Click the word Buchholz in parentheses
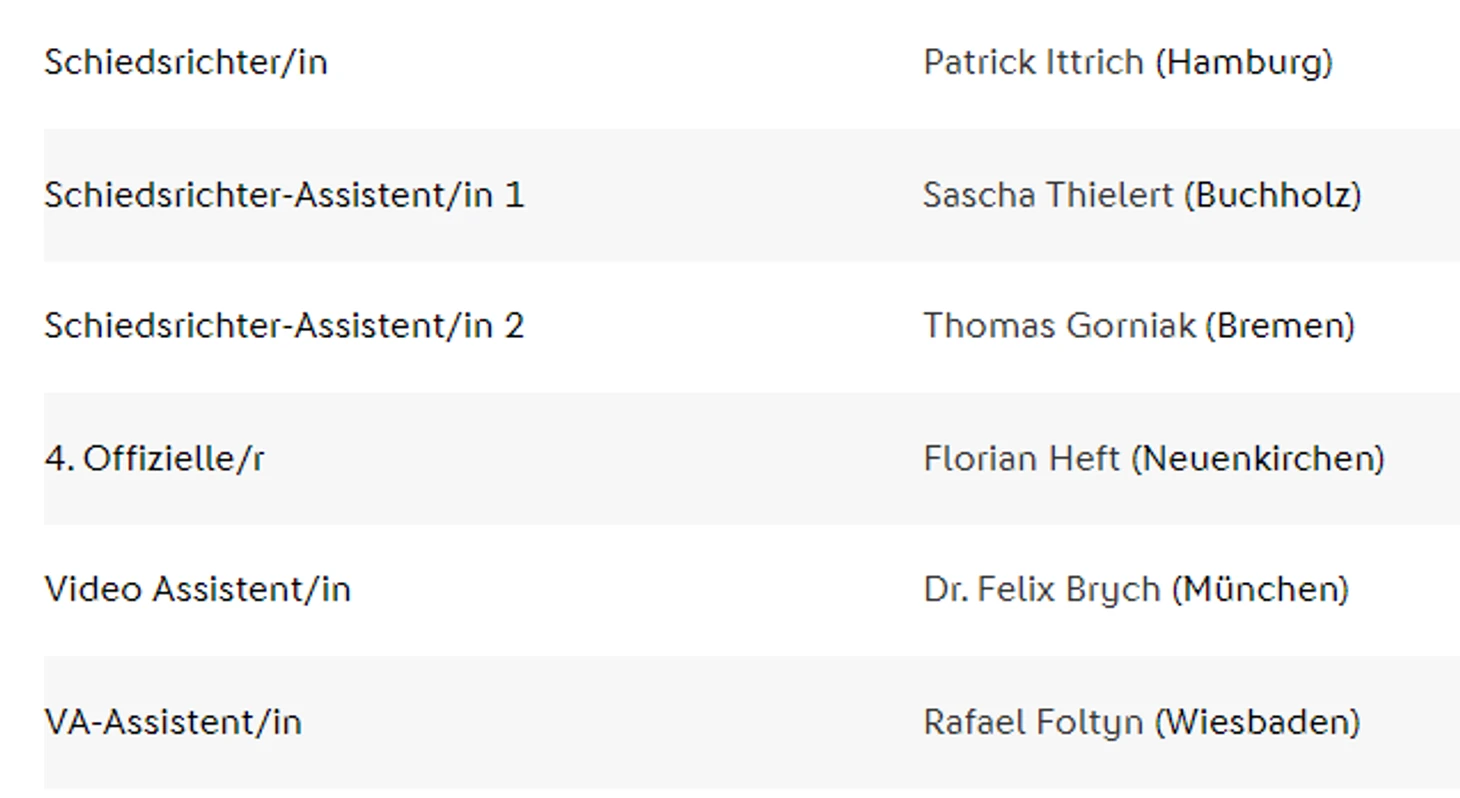This screenshot has height=798, width=1460. click(x=1273, y=194)
